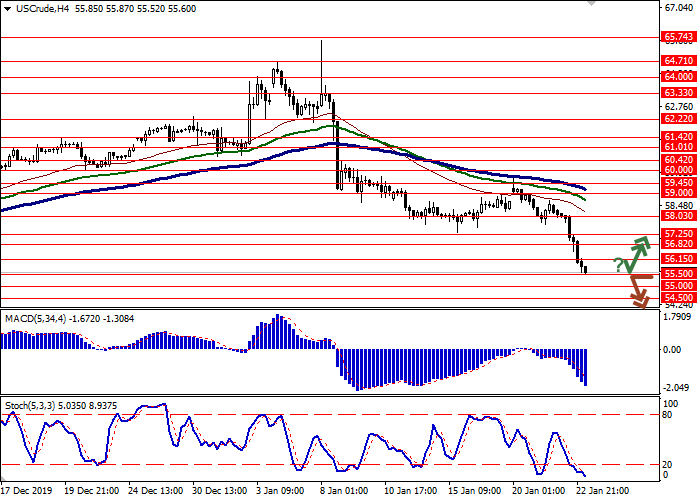Click the red downward forecast arrow
The width and height of the screenshot is (700, 500).
(x=637, y=288)
